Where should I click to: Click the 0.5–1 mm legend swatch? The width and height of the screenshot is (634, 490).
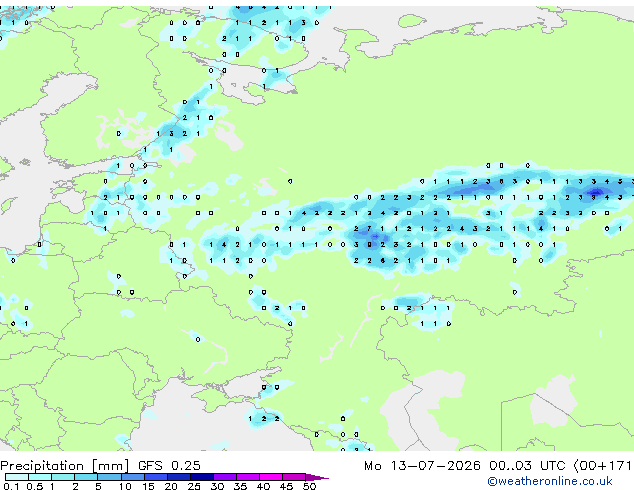(40, 477)
